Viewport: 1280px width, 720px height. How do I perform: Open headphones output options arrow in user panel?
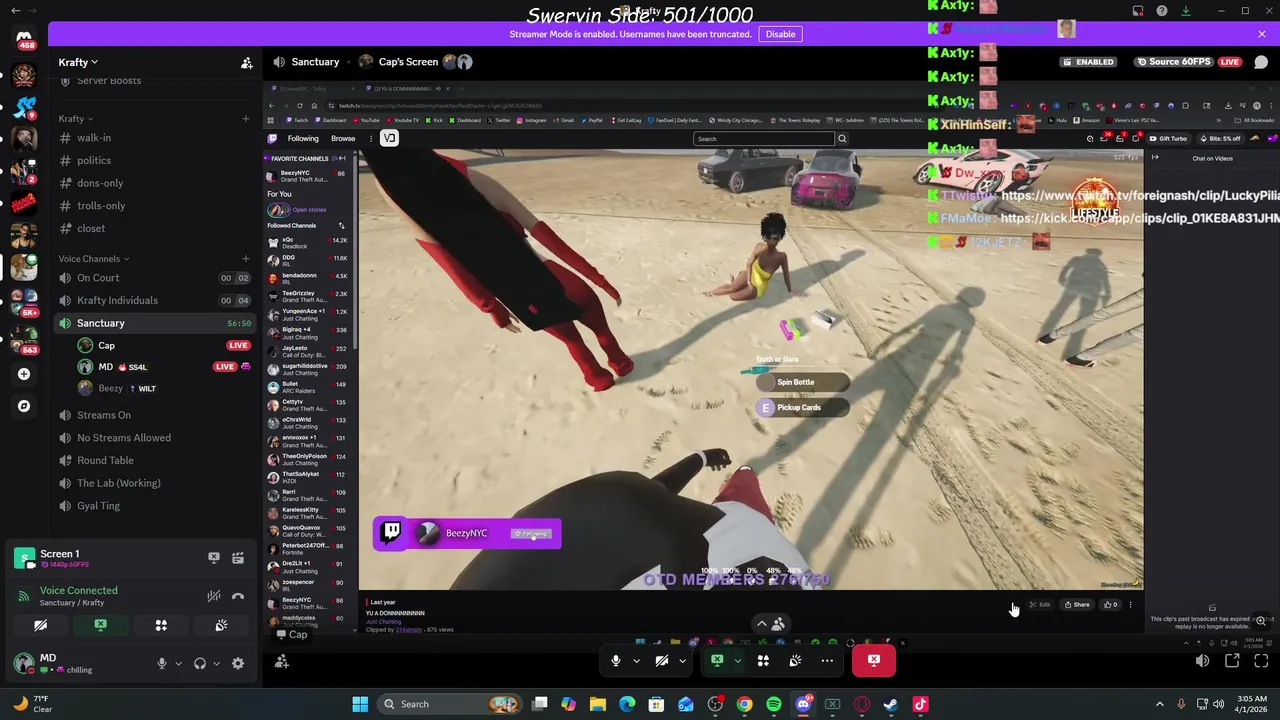[216, 663]
